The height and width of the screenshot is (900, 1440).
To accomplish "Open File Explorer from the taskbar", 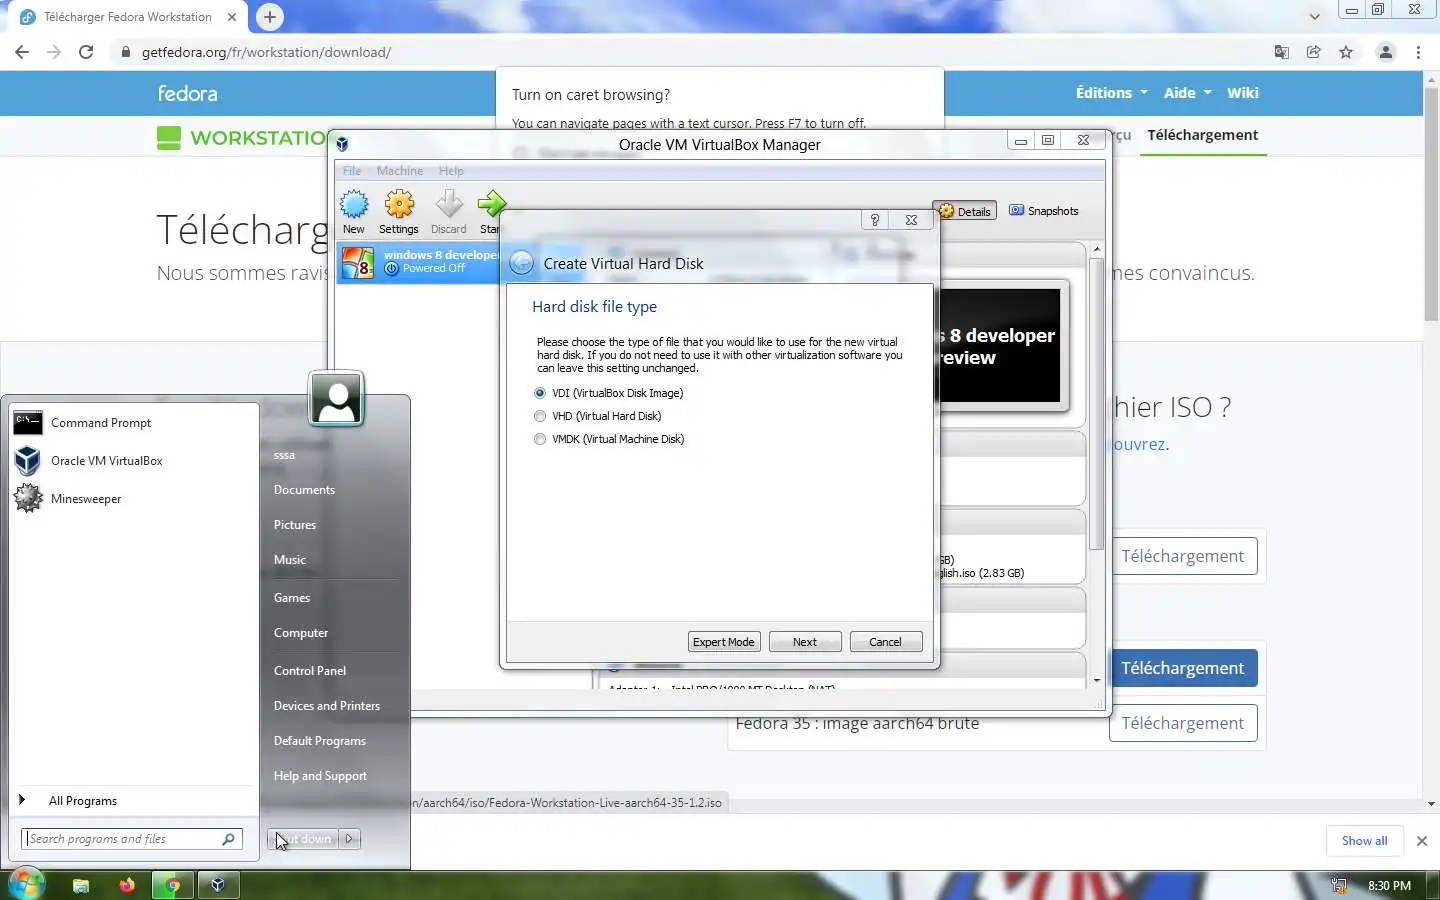I will click(81, 885).
